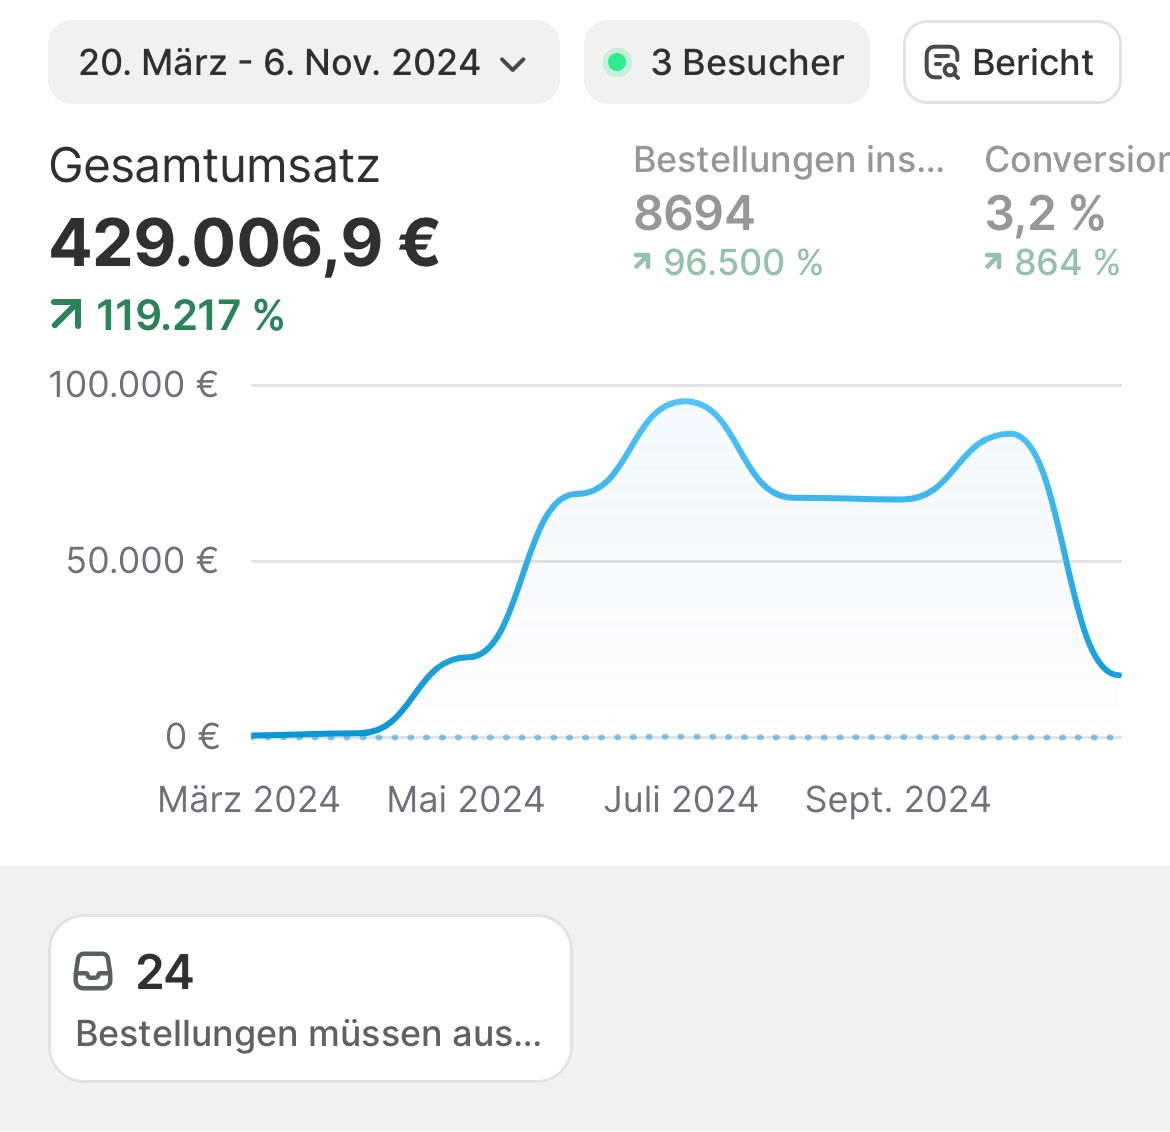Viewport: 1170px width, 1132px height.
Task: Select the Gesamtumsatz metric heading
Action: click(x=214, y=166)
